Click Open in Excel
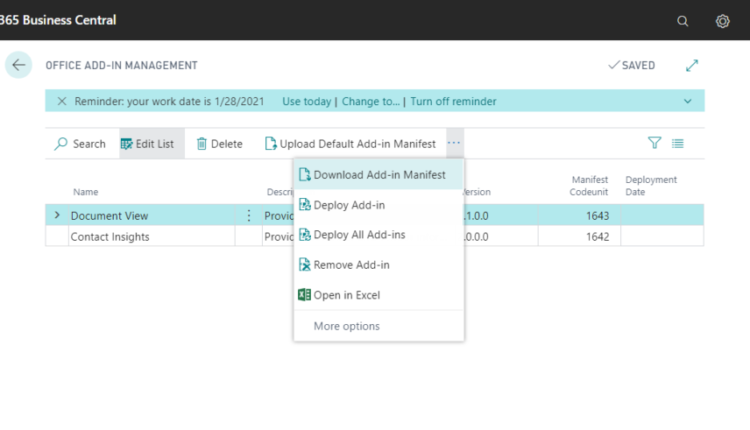 (346, 295)
